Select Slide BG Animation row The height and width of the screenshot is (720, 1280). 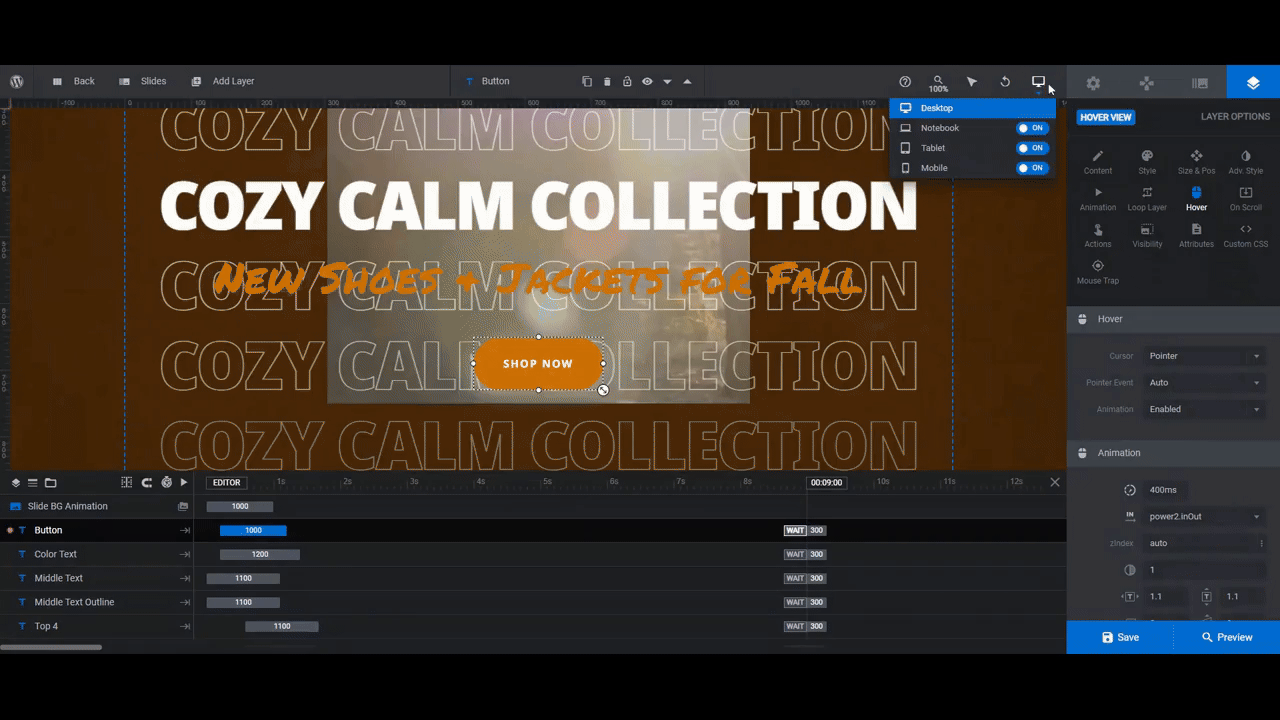(97, 506)
